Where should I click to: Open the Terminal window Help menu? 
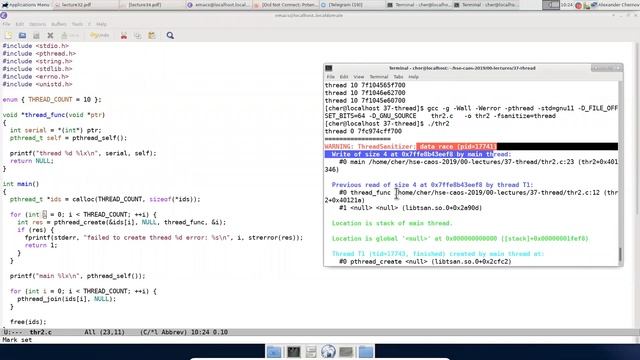(x=413, y=77)
